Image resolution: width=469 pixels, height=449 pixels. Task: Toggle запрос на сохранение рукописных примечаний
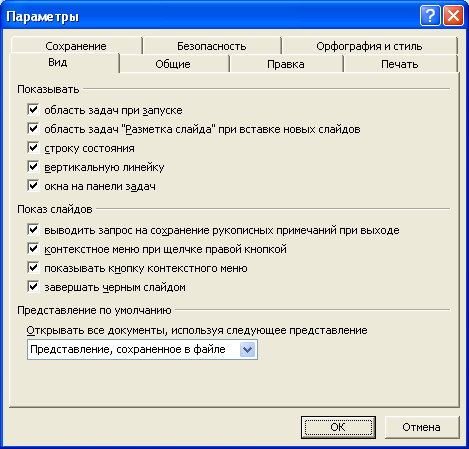[x=33, y=229]
